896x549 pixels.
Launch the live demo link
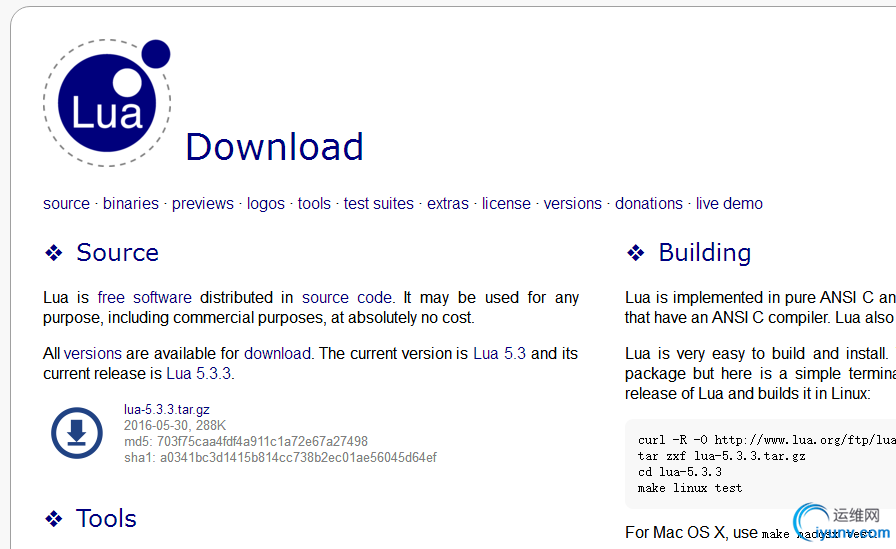(x=729, y=203)
